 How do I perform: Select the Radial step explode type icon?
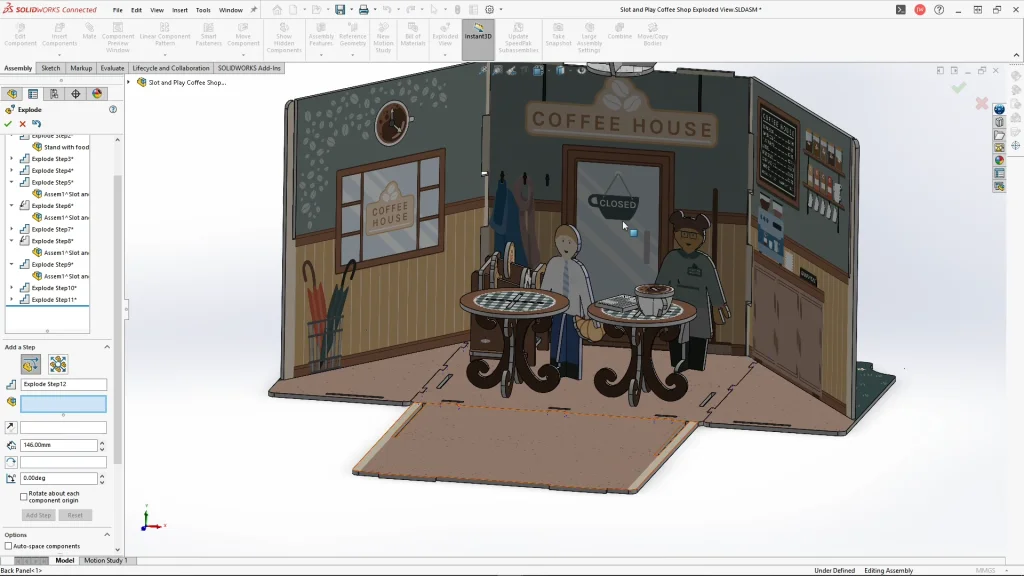click(58, 365)
